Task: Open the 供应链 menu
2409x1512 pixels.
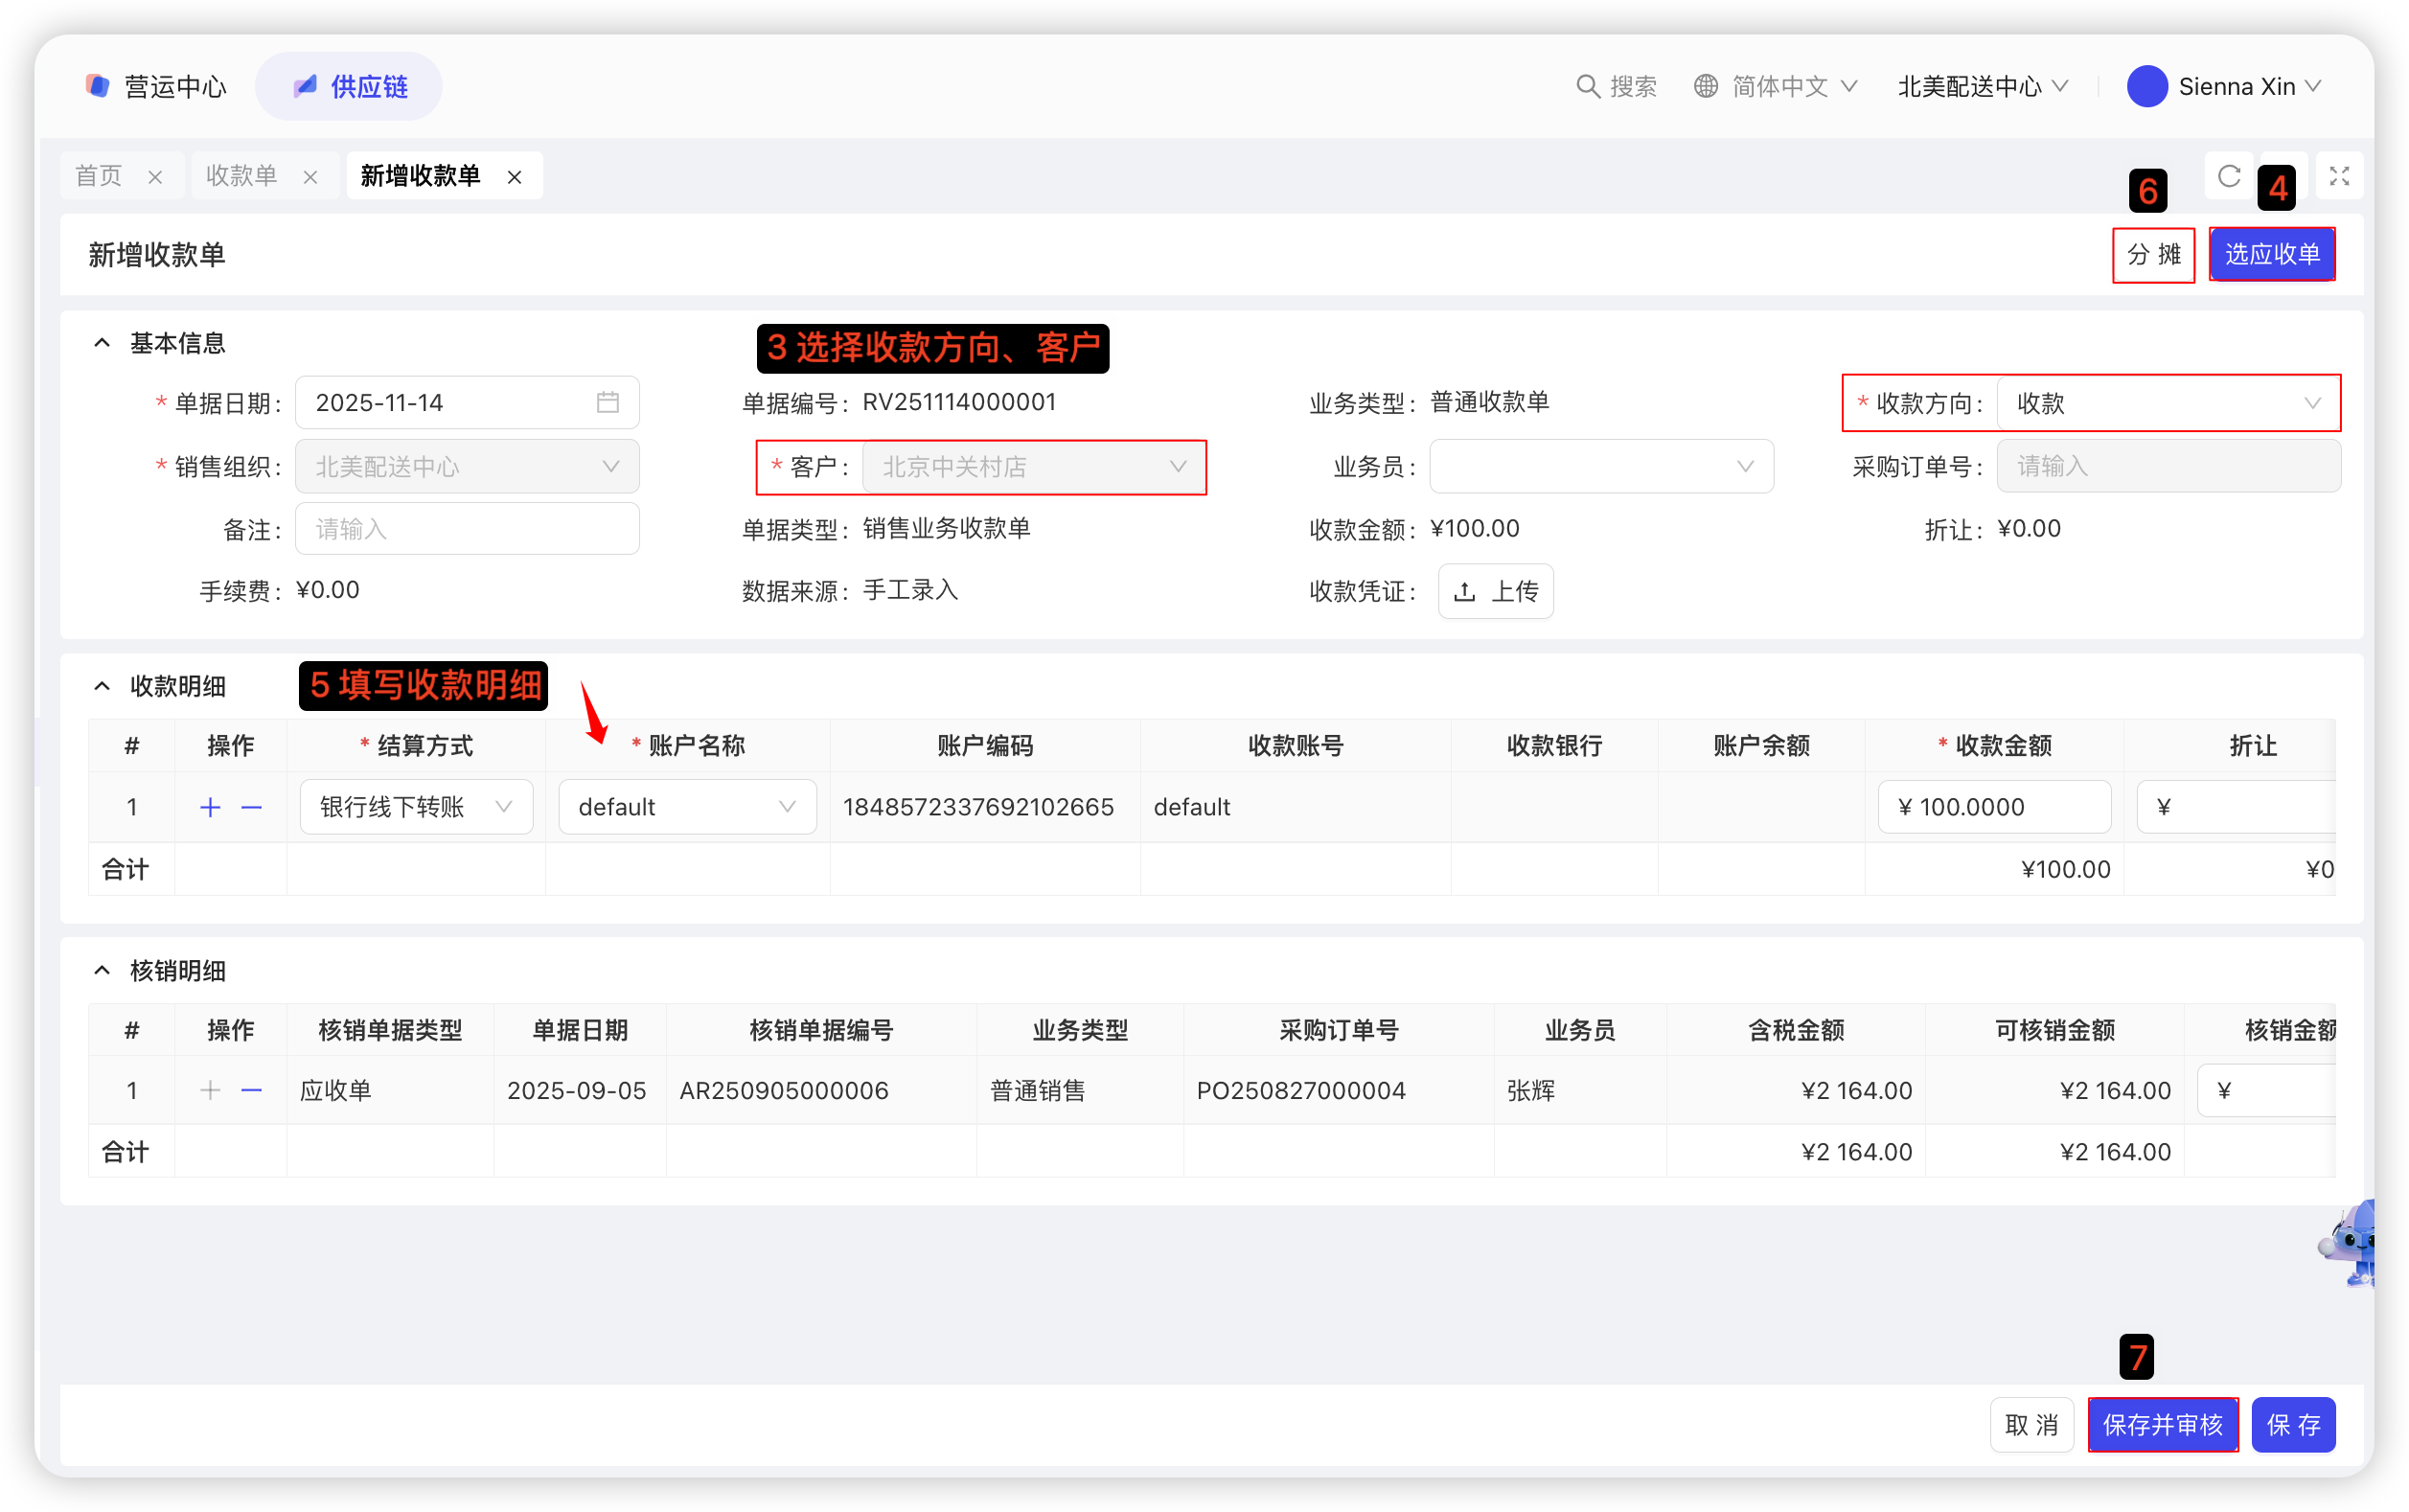Action: click(349, 87)
